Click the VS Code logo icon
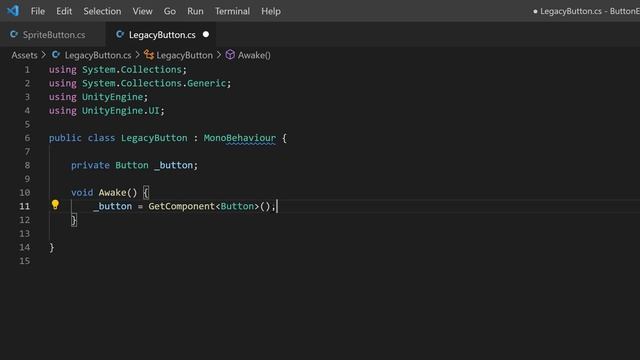 coord(13,11)
